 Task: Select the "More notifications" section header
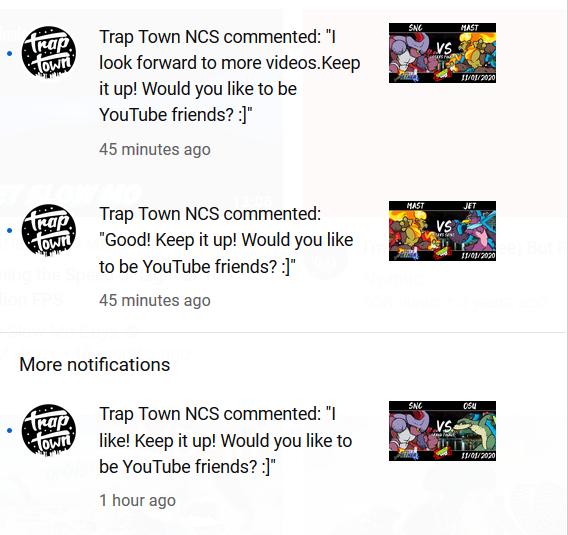click(95, 364)
